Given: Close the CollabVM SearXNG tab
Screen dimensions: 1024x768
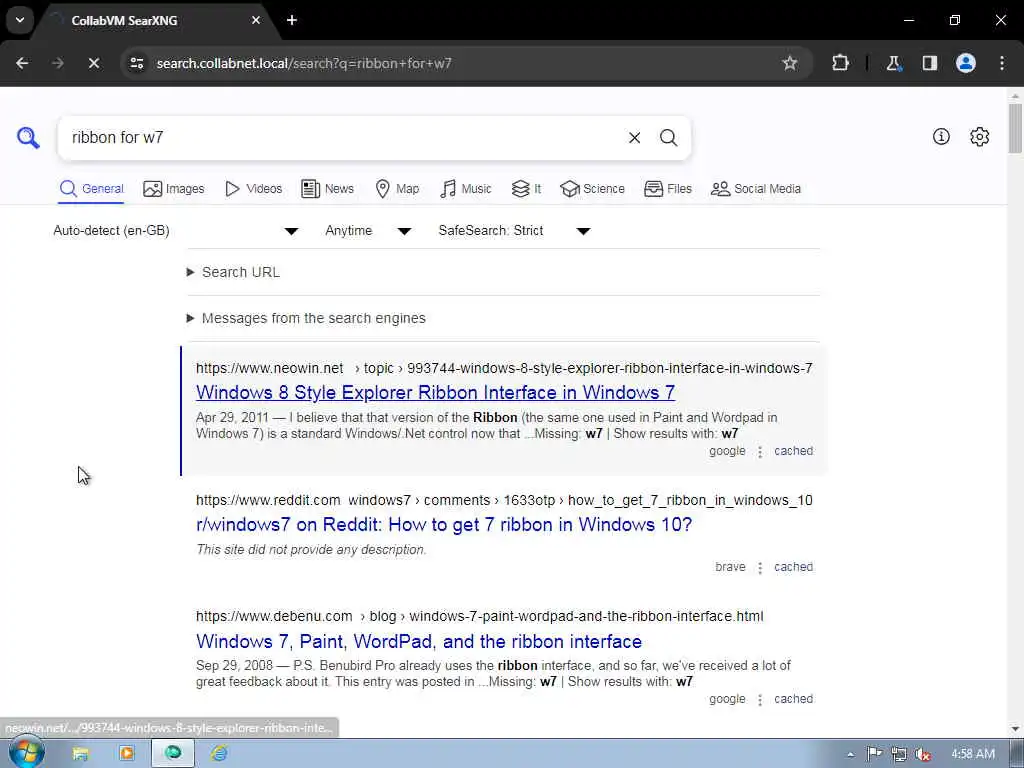Looking at the screenshot, I should point(256,20).
